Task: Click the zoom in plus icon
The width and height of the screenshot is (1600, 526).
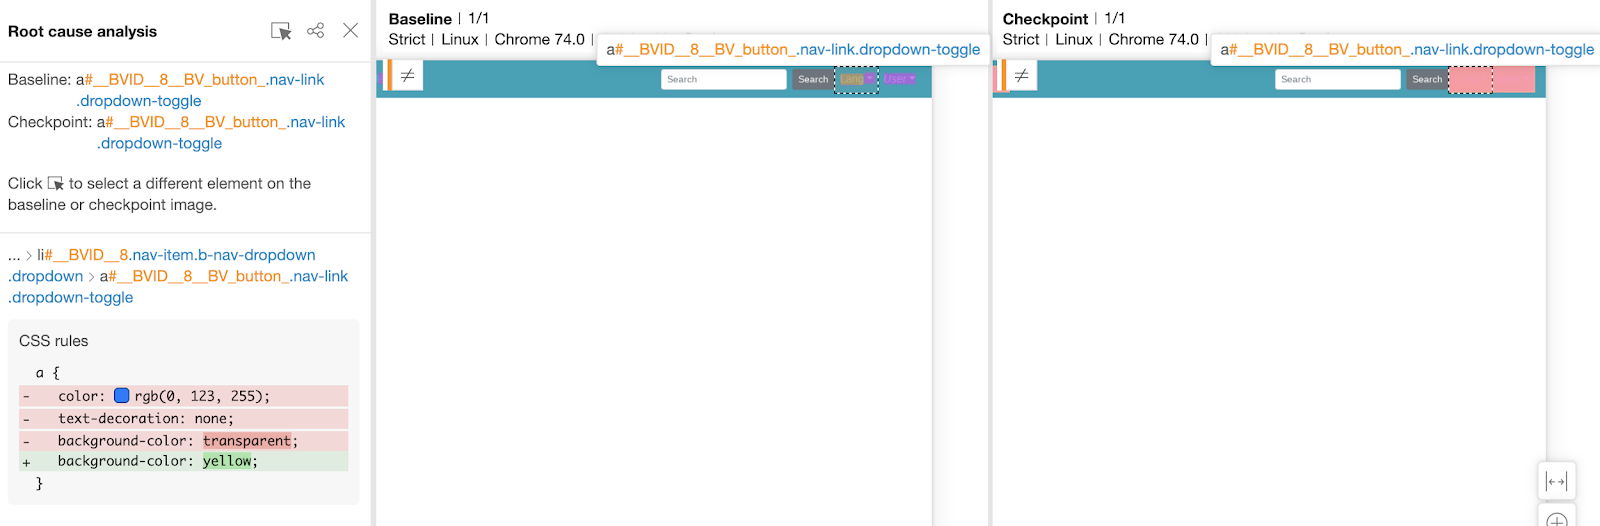Action: [x=1556, y=519]
